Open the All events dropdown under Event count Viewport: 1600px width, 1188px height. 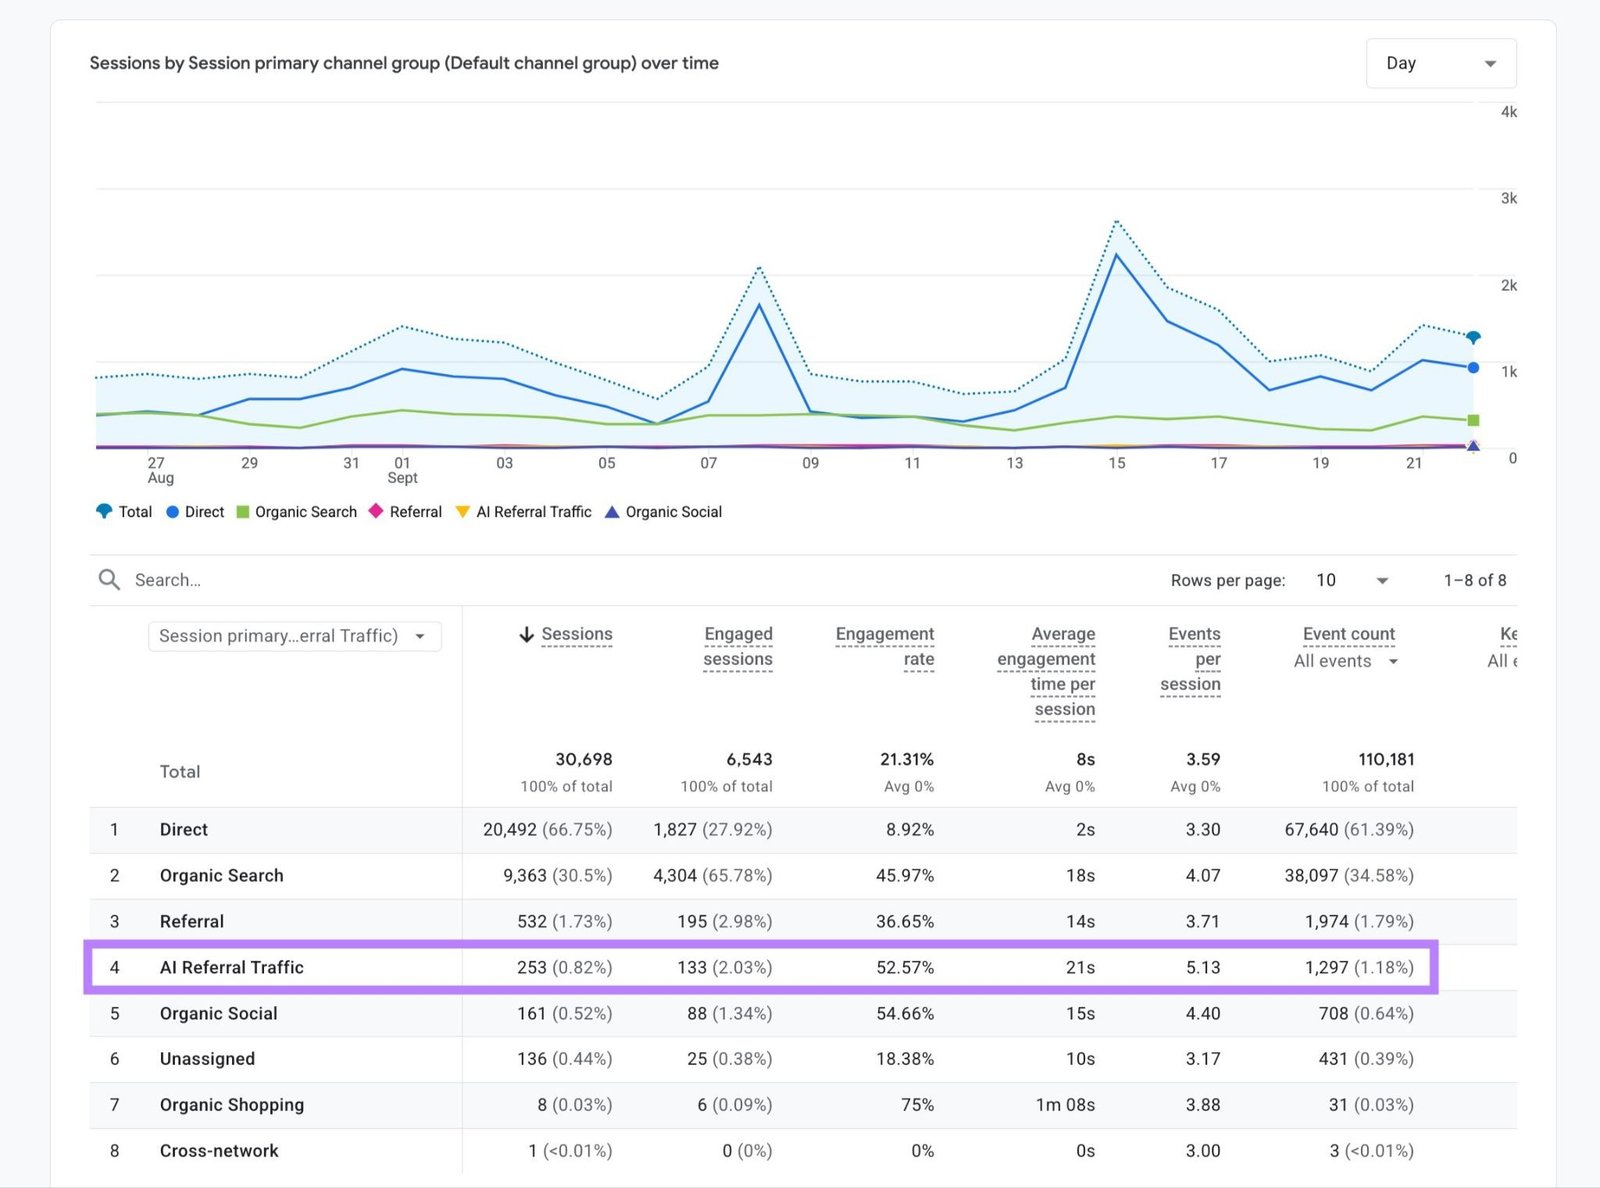[x=1346, y=661]
